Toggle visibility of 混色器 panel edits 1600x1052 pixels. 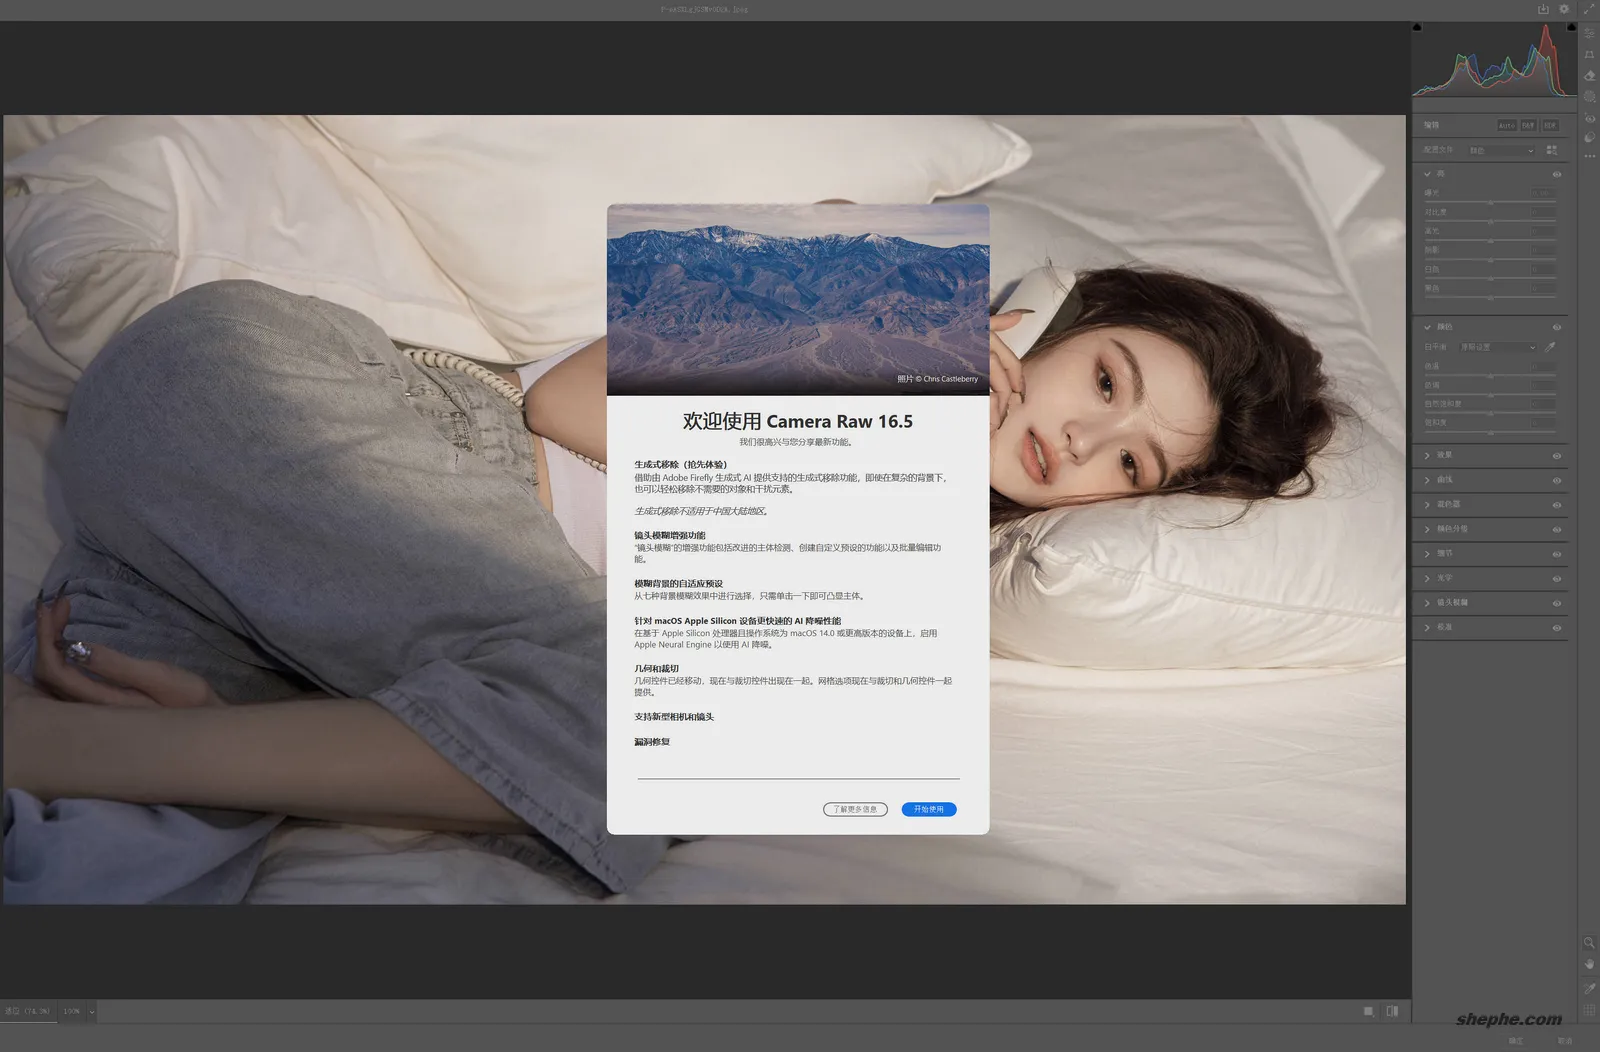point(1556,504)
